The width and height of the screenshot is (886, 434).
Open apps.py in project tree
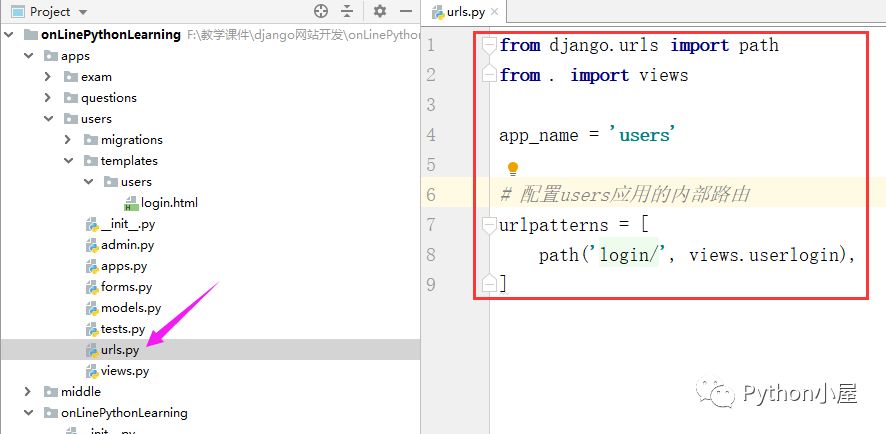coord(124,266)
